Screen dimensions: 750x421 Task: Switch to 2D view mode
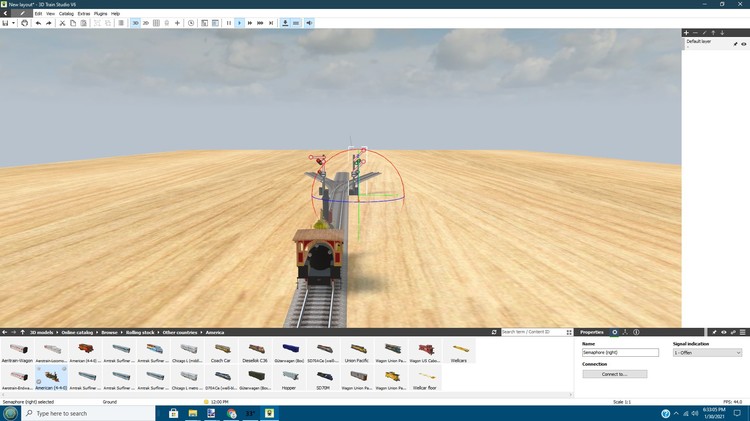146,23
